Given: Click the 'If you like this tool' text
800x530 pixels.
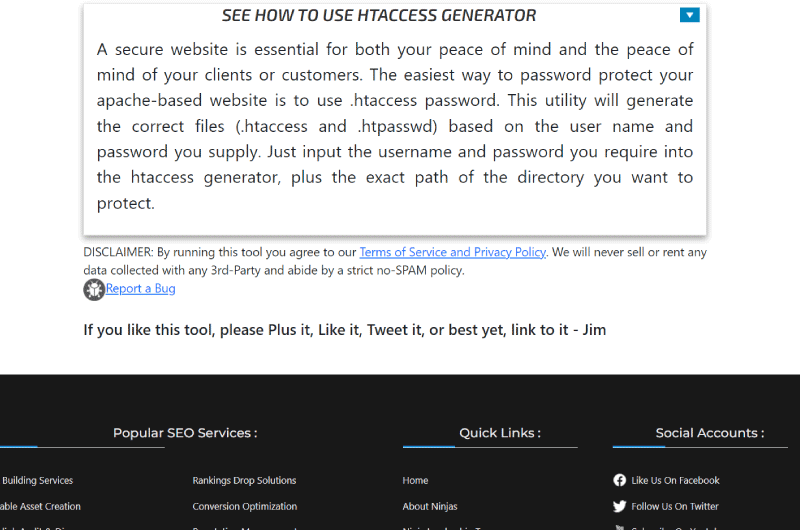Looking at the screenshot, I should (x=344, y=330).
